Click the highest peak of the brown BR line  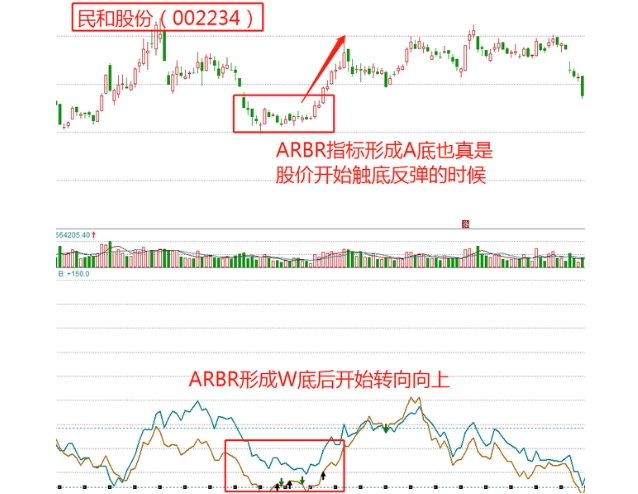(x=411, y=399)
